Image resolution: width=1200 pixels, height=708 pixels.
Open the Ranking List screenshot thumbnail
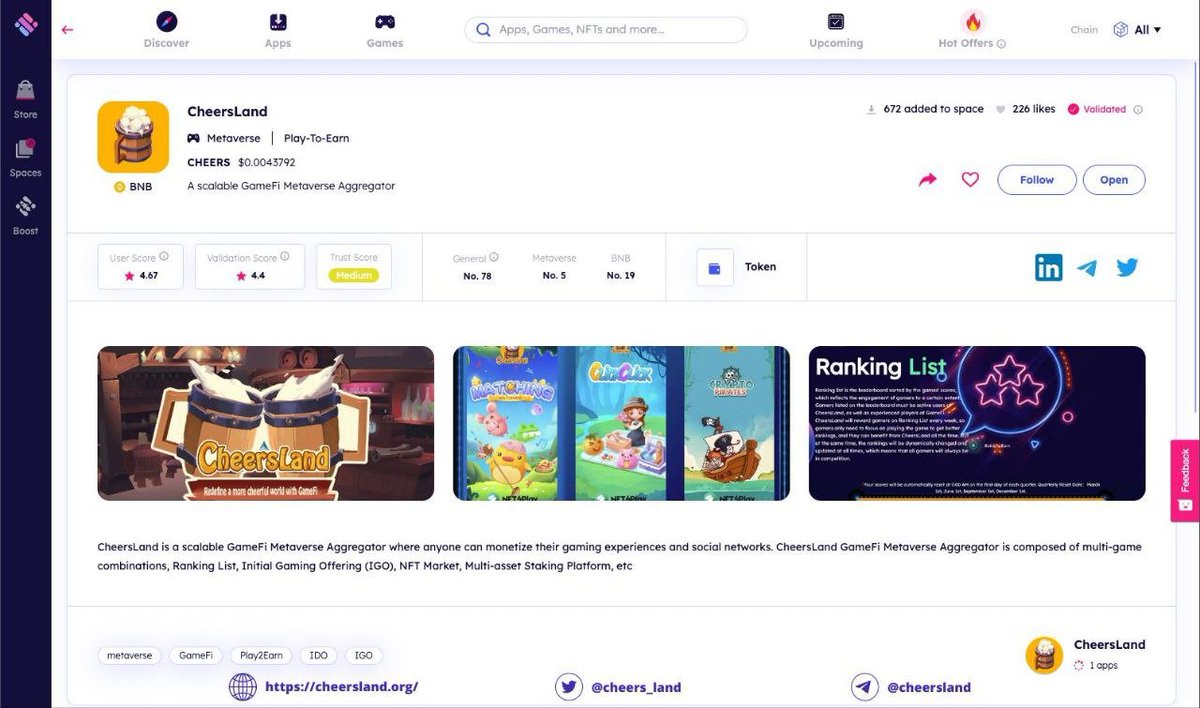pyautogui.click(x=977, y=423)
